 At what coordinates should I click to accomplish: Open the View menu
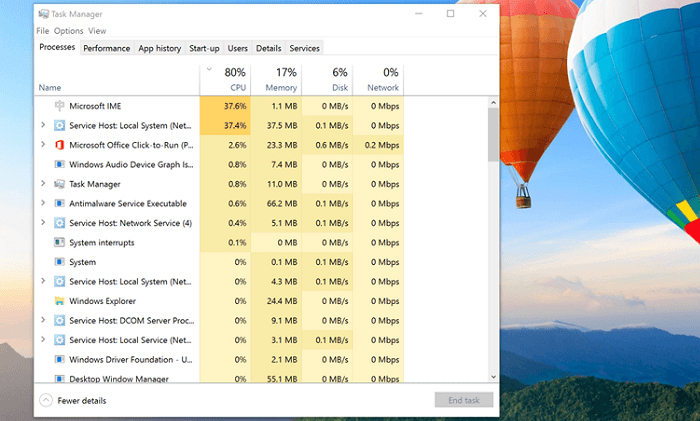(x=97, y=31)
